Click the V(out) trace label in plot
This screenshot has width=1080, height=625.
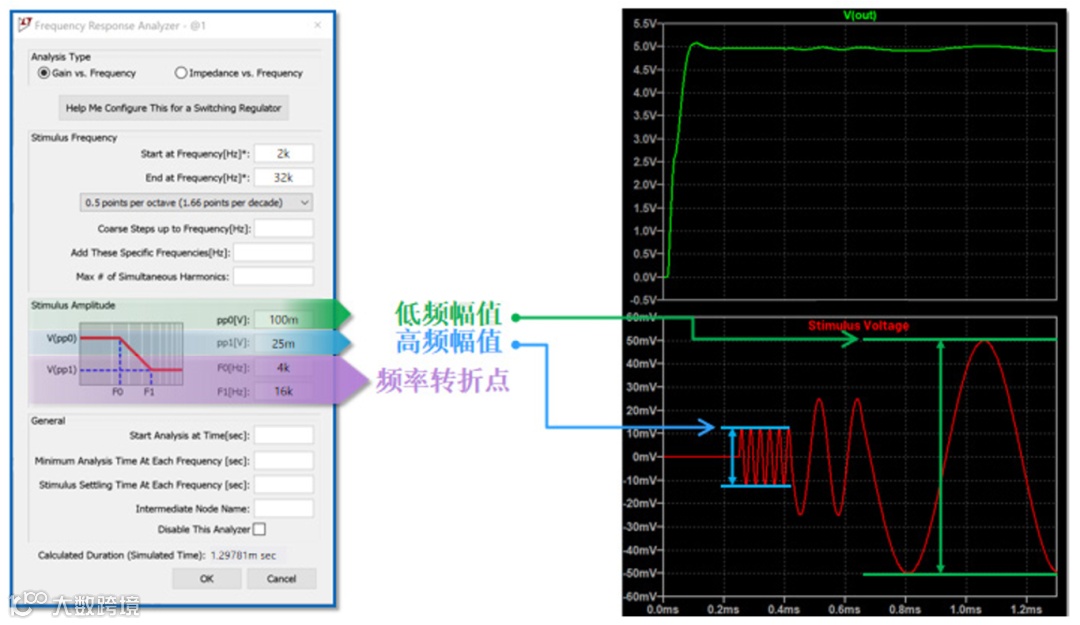[x=860, y=15]
